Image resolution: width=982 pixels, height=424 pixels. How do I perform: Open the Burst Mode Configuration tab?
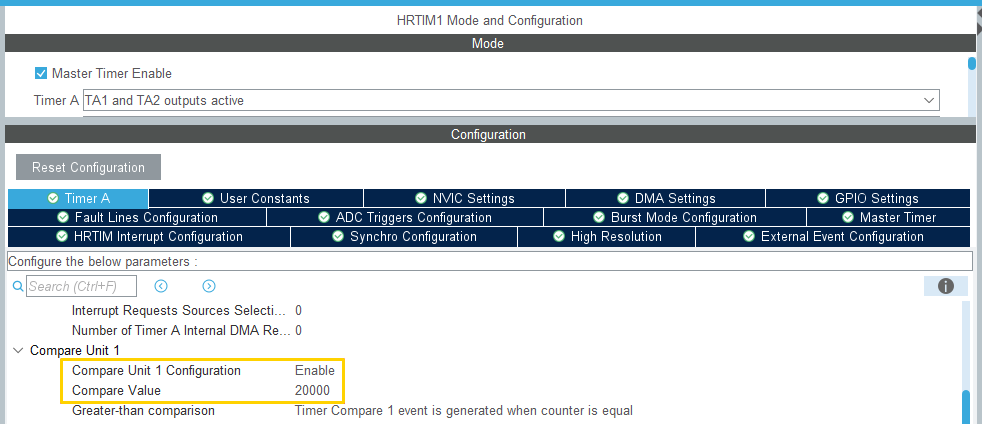pos(675,217)
